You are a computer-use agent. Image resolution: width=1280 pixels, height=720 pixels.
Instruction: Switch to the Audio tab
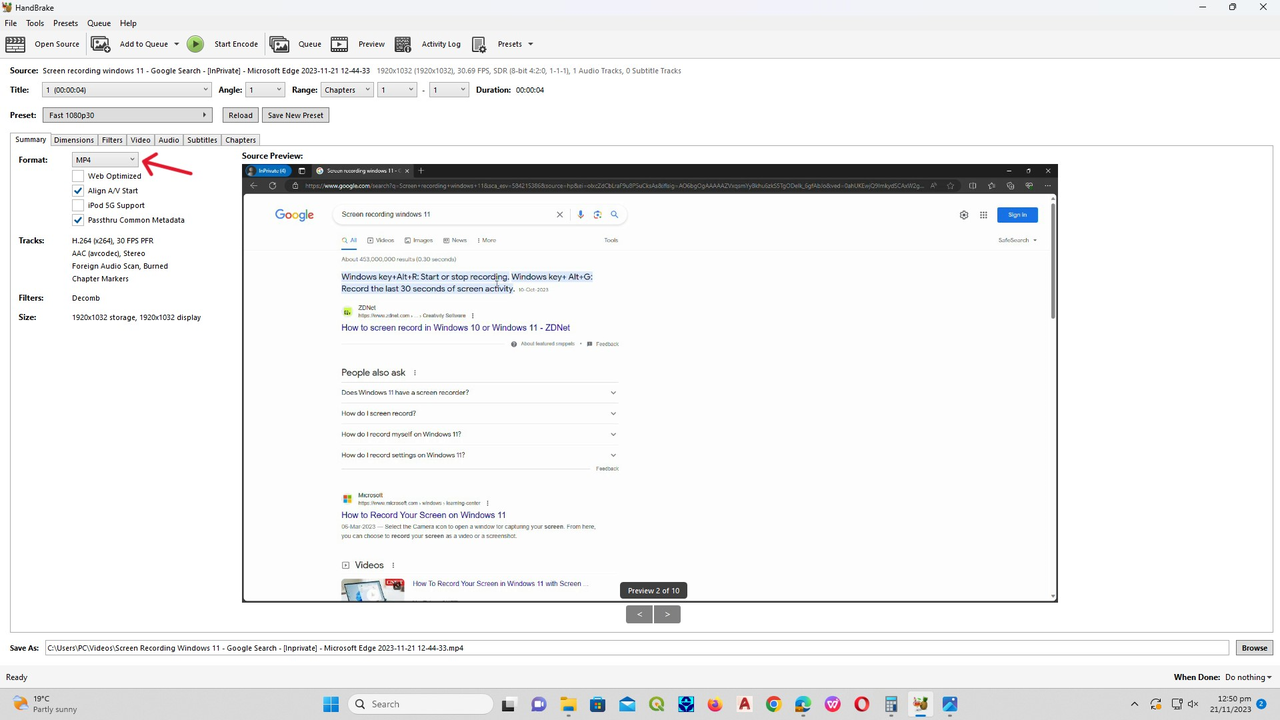[169, 140]
